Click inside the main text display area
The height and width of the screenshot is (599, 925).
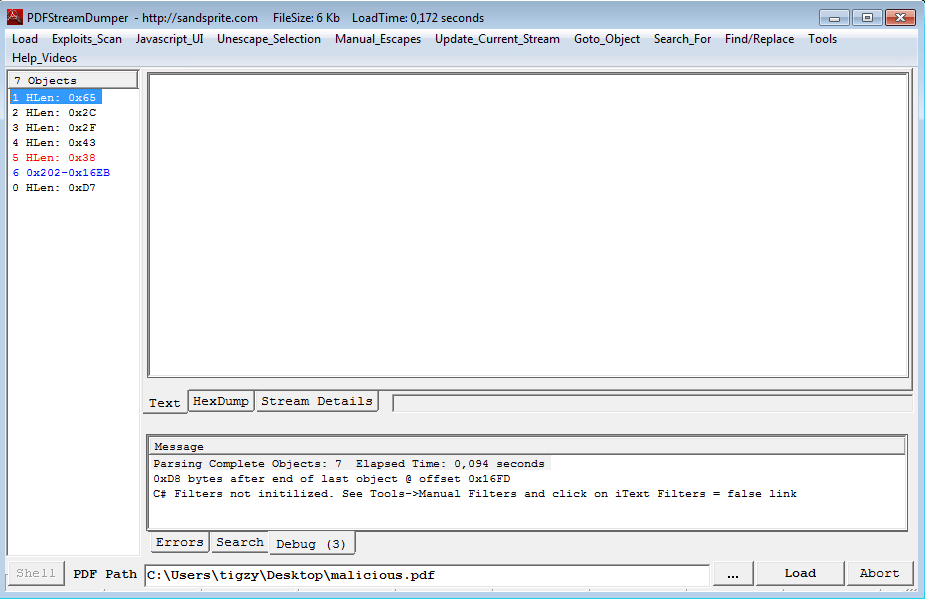(x=528, y=225)
